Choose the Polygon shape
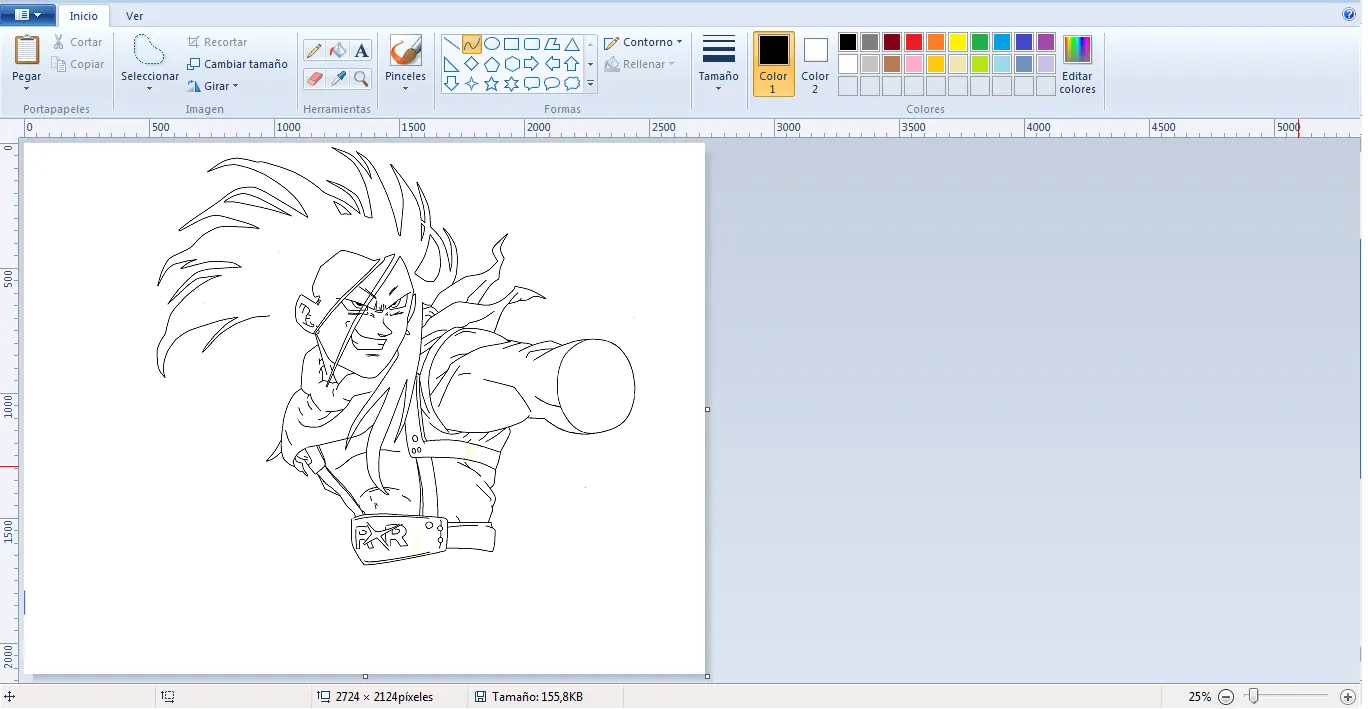This screenshot has height=709, width=1368. point(552,44)
